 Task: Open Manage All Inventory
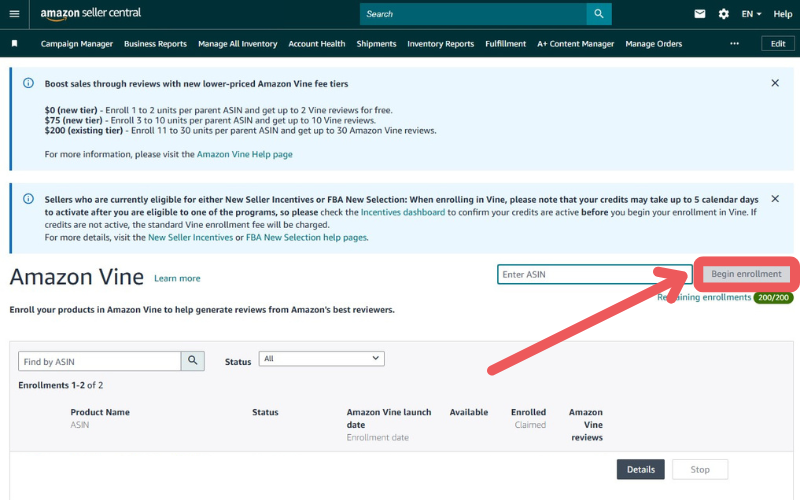[x=237, y=44]
